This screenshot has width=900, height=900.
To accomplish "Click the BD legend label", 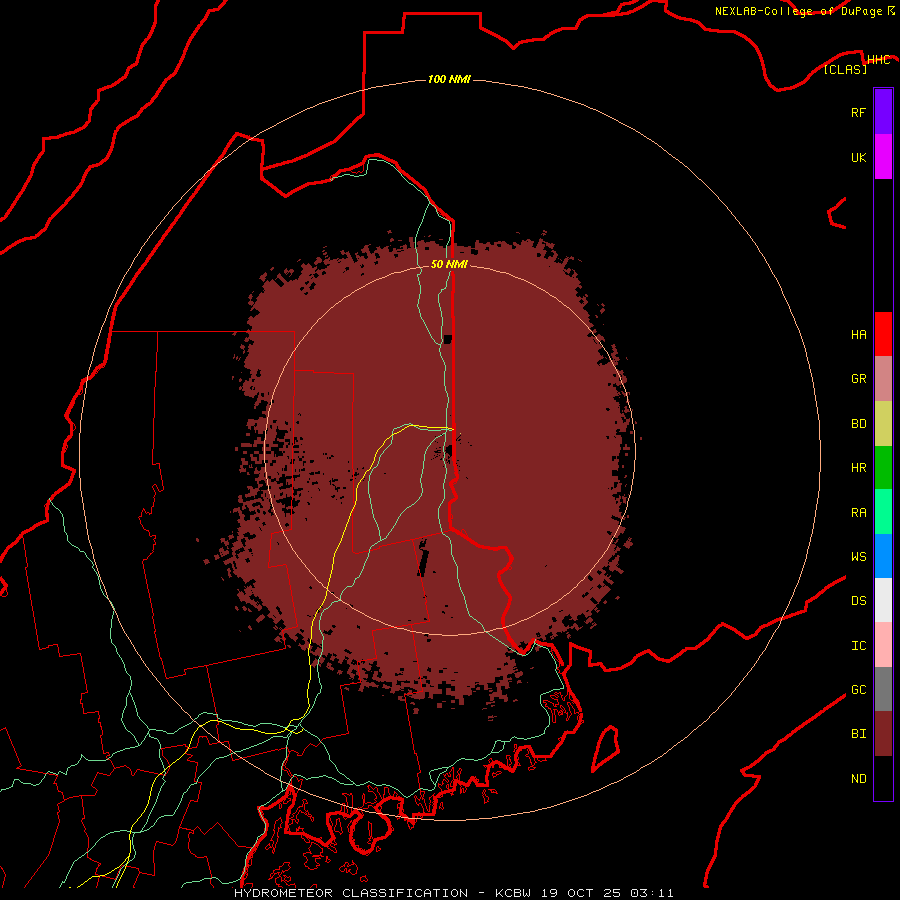I will point(858,424).
